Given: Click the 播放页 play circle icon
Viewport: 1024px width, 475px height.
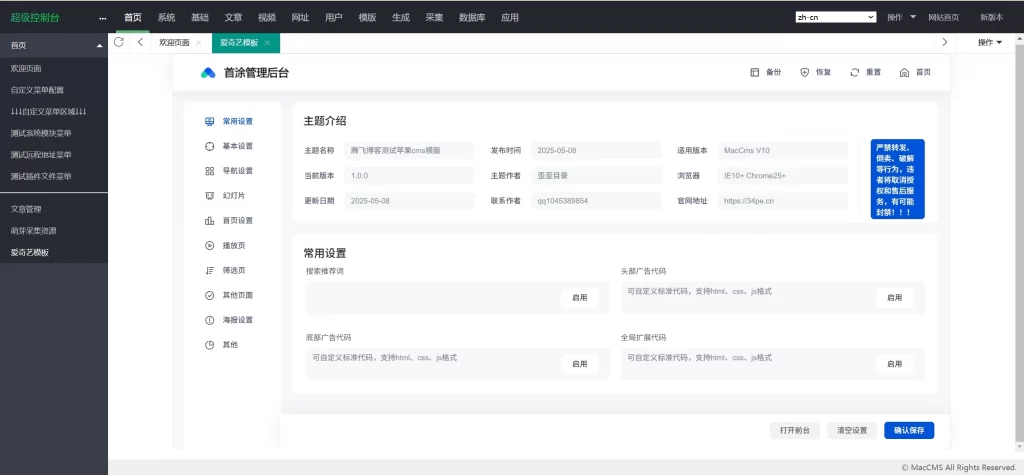Looking at the screenshot, I should click(x=210, y=246).
